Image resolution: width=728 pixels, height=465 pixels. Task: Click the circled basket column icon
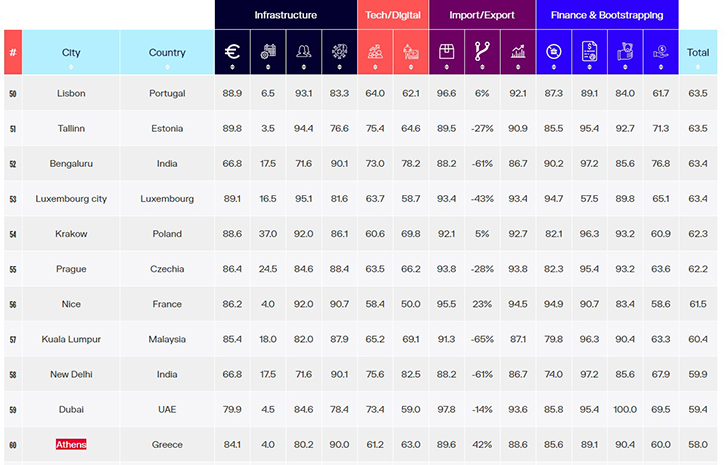click(553, 51)
